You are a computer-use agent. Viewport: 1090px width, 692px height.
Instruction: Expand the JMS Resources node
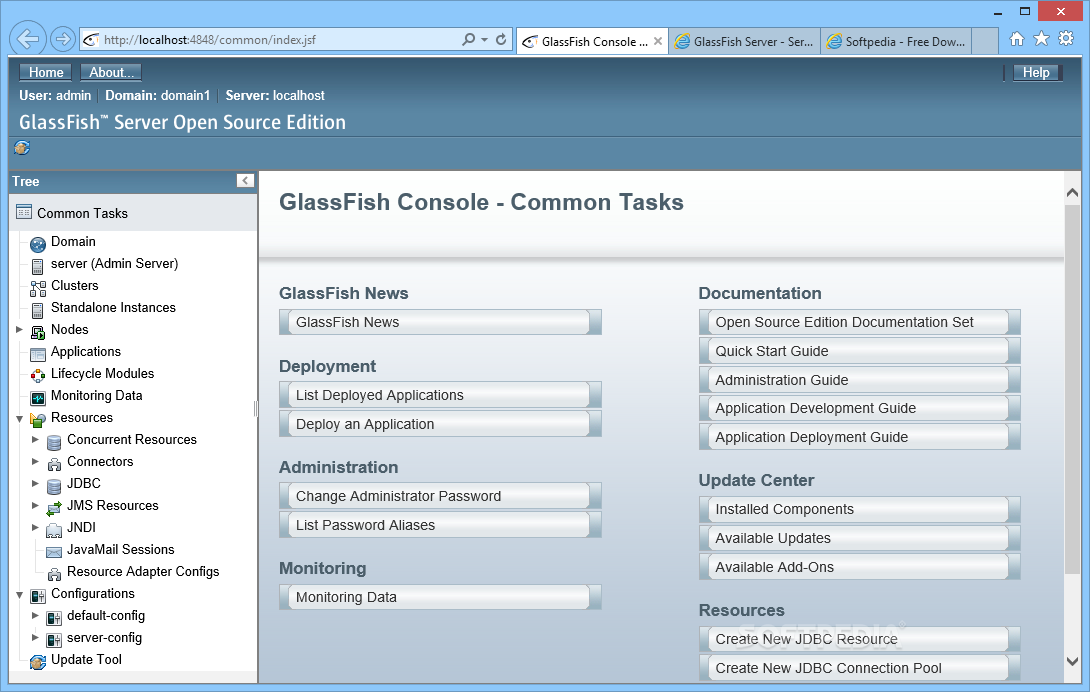35,506
